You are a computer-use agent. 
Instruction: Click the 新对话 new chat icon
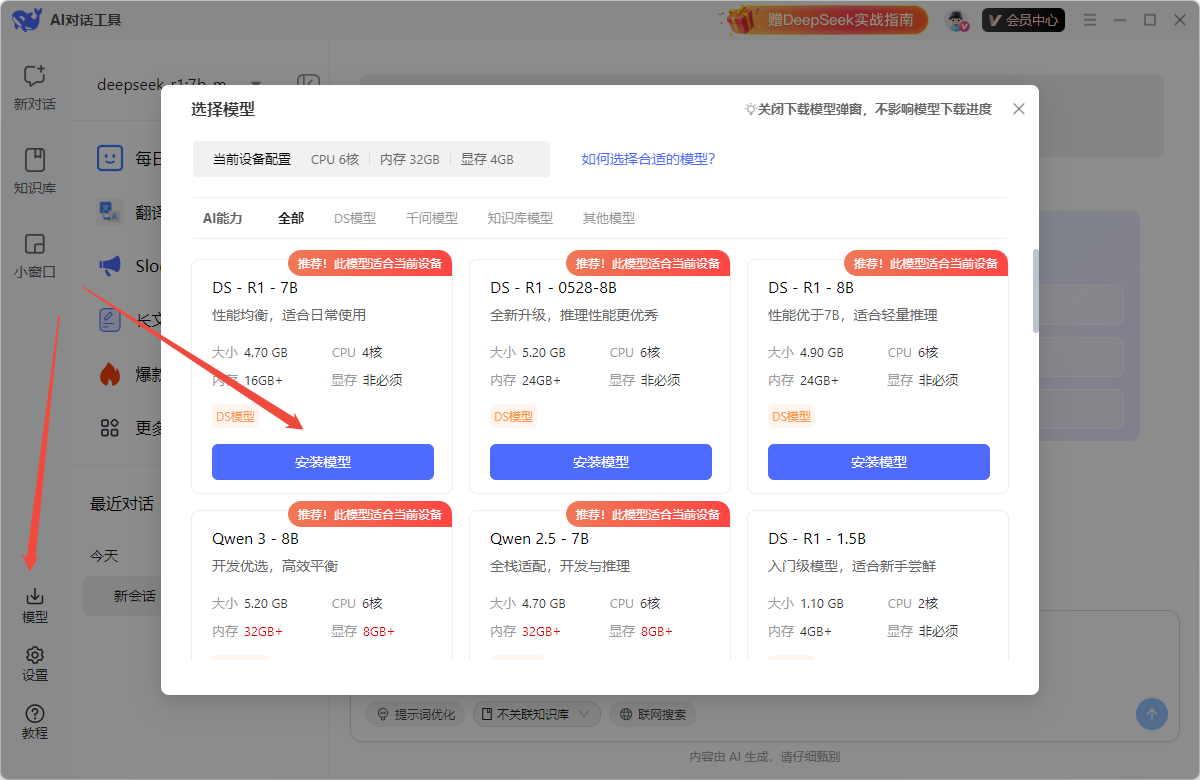[x=35, y=77]
